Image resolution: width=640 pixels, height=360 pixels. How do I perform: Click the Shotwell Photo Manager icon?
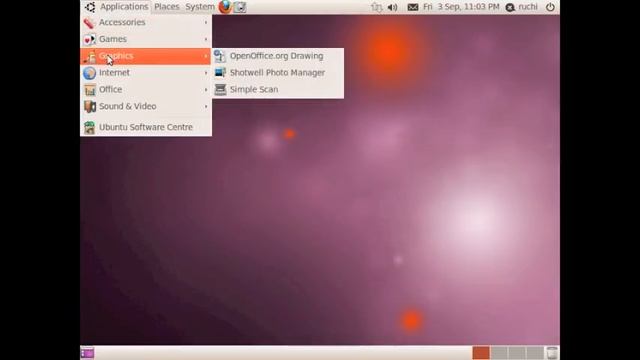pyautogui.click(x=220, y=73)
